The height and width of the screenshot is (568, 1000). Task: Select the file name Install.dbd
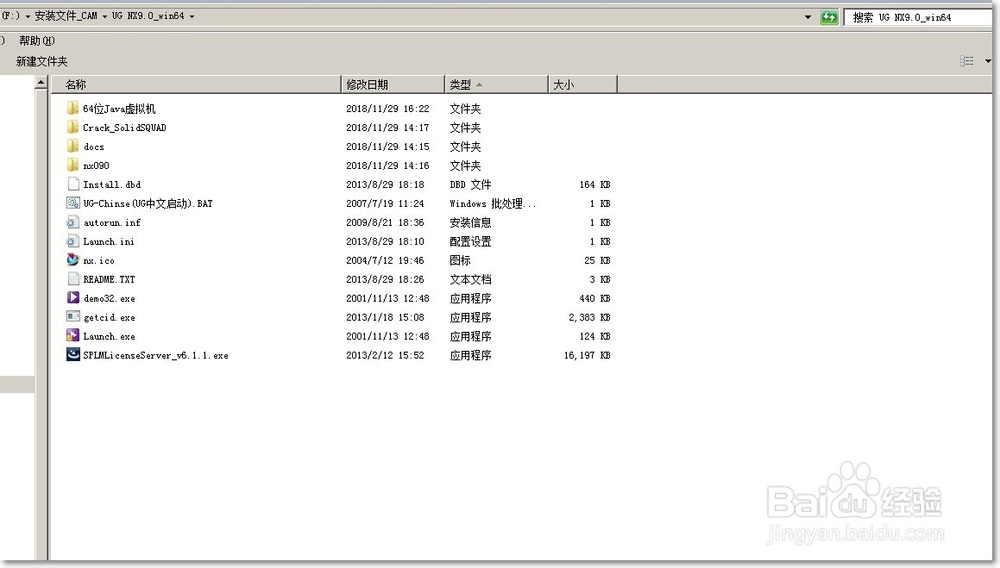112,185
